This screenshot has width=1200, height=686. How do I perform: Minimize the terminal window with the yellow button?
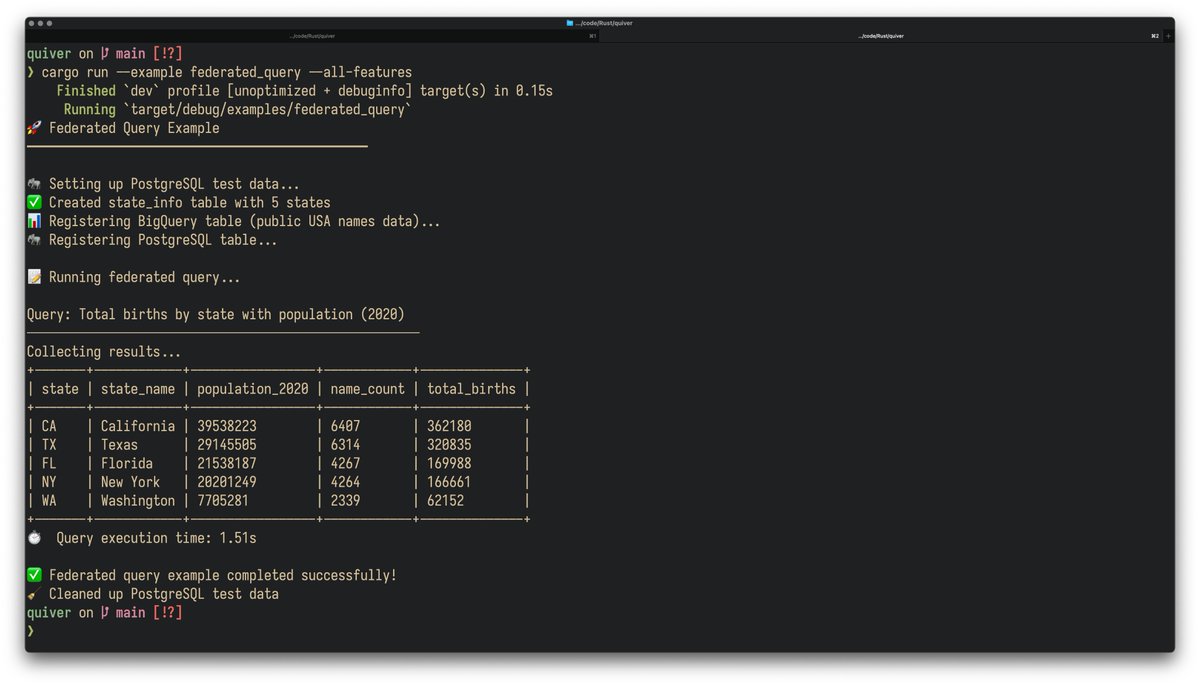click(42, 22)
